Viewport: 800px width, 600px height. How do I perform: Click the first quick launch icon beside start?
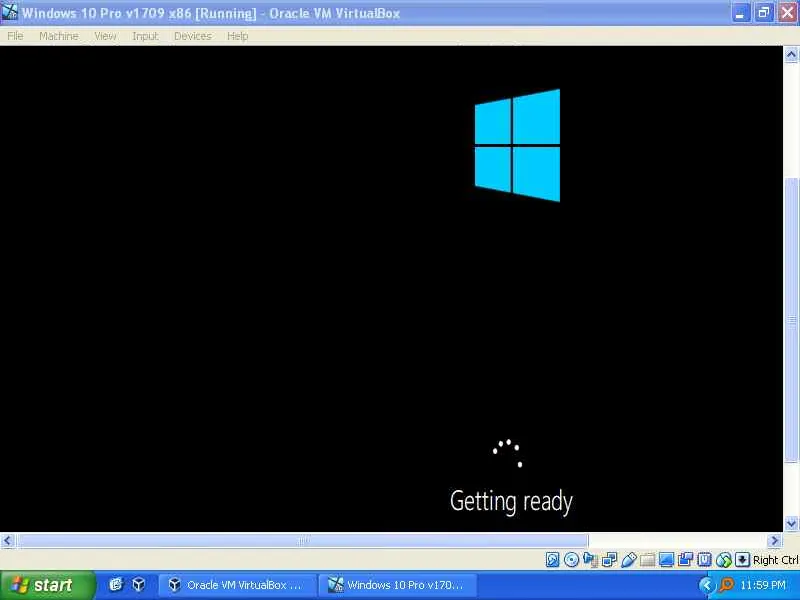[116, 585]
